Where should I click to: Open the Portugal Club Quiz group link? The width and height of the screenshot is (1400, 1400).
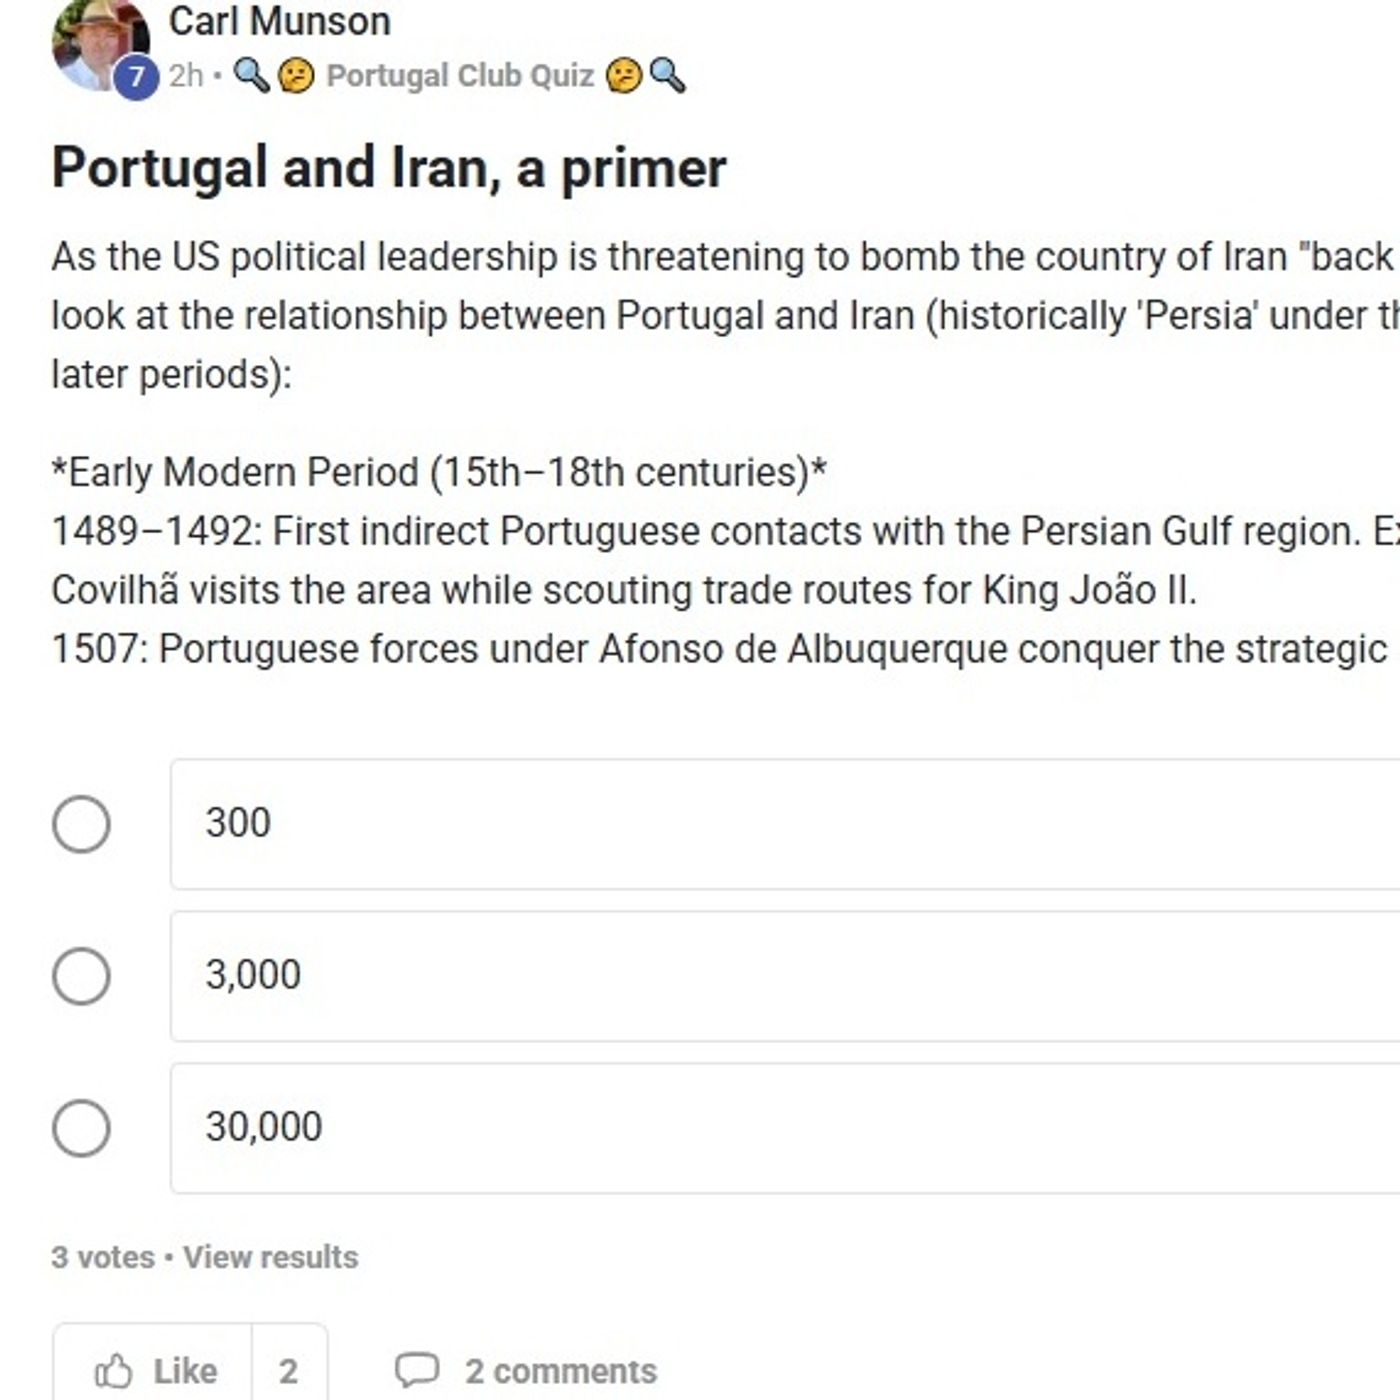click(x=460, y=75)
